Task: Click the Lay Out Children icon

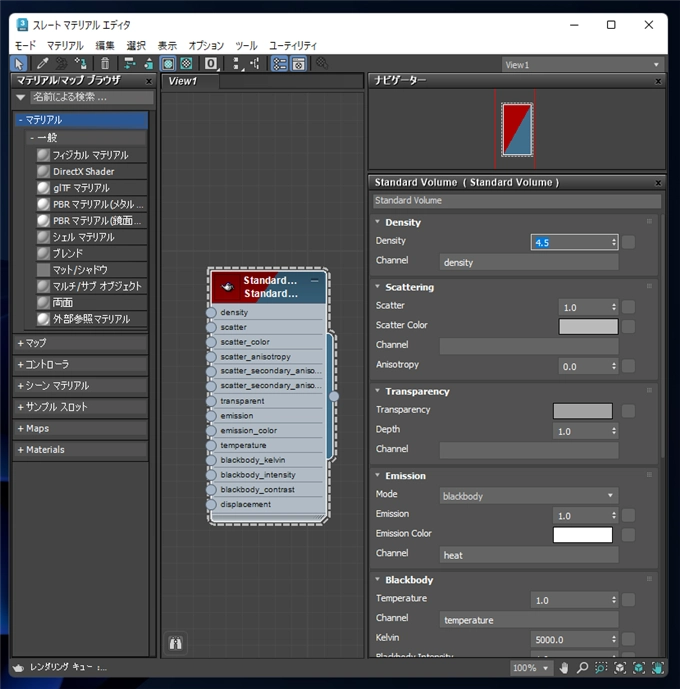Action: click(x=255, y=64)
